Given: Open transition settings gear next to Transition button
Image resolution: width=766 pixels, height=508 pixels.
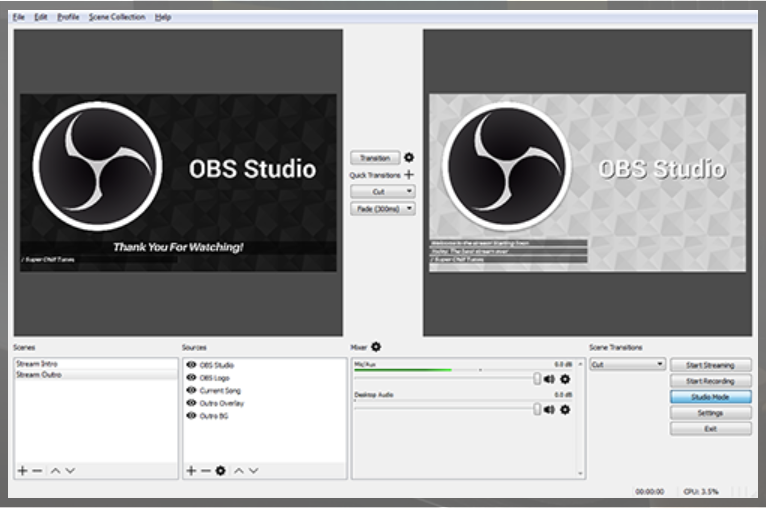Looking at the screenshot, I should [409, 157].
